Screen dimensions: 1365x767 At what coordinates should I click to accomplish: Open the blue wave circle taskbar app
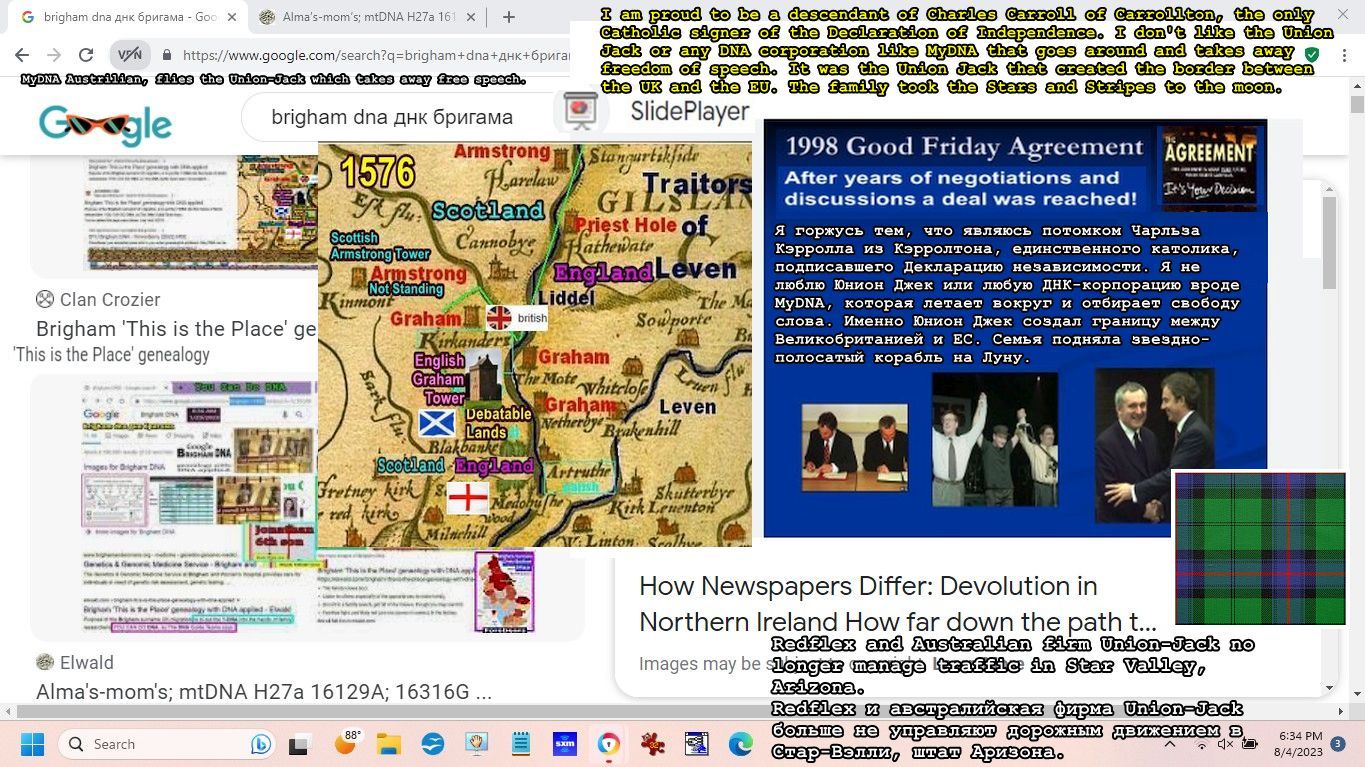coord(433,744)
